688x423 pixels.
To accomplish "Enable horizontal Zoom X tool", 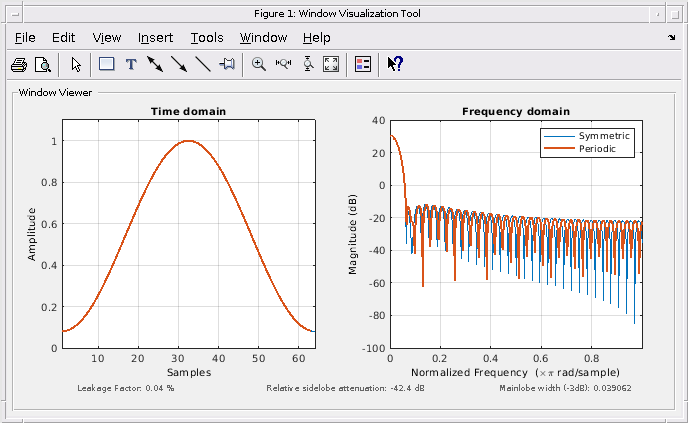I will point(283,64).
